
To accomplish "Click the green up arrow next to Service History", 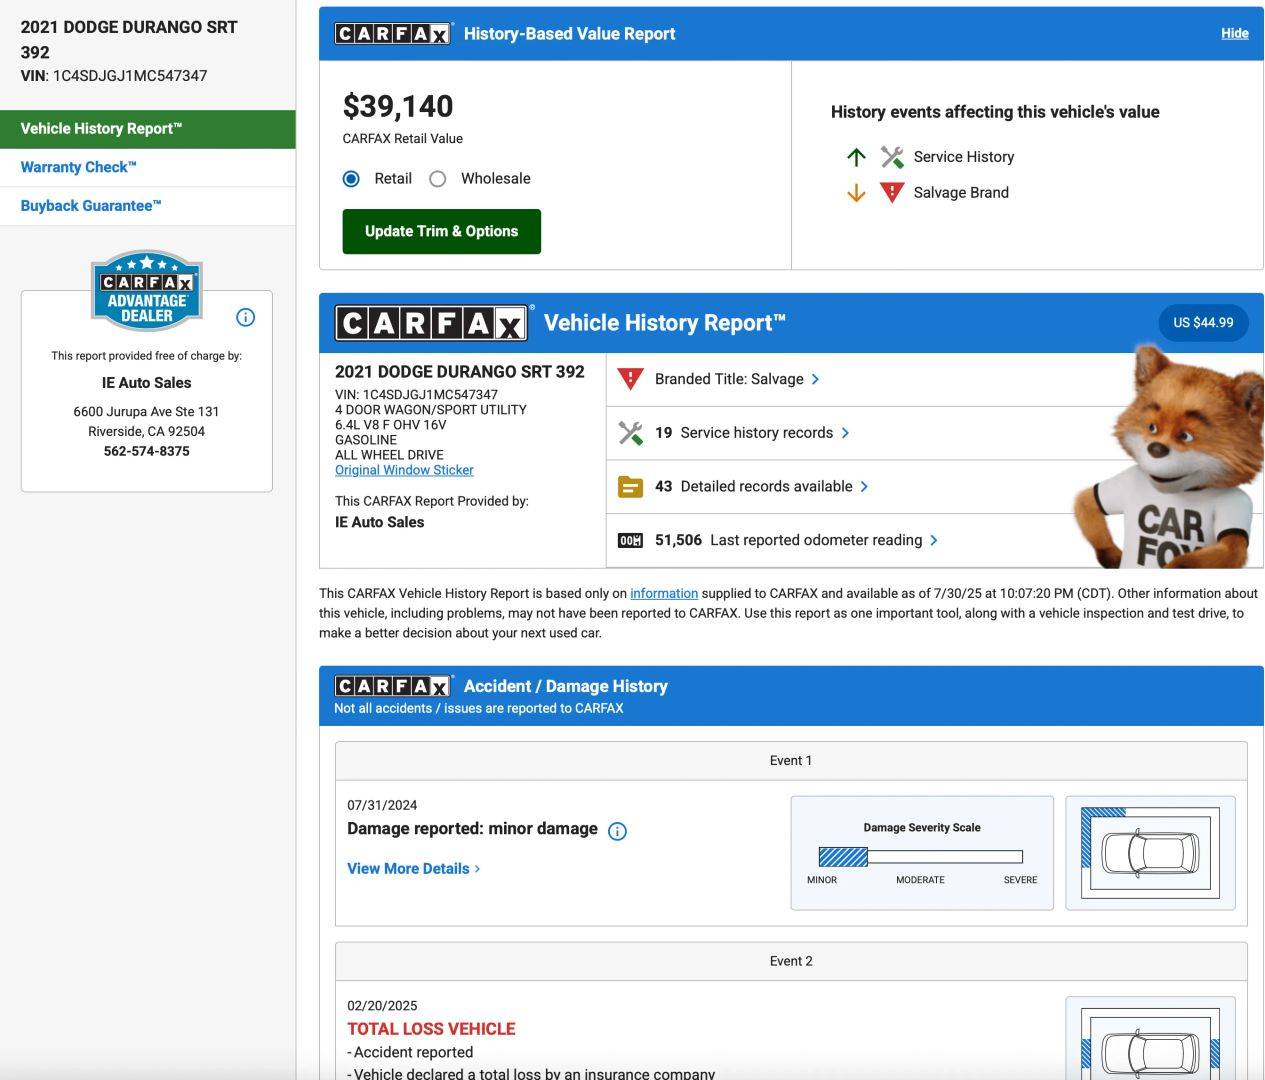I will (856, 157).
